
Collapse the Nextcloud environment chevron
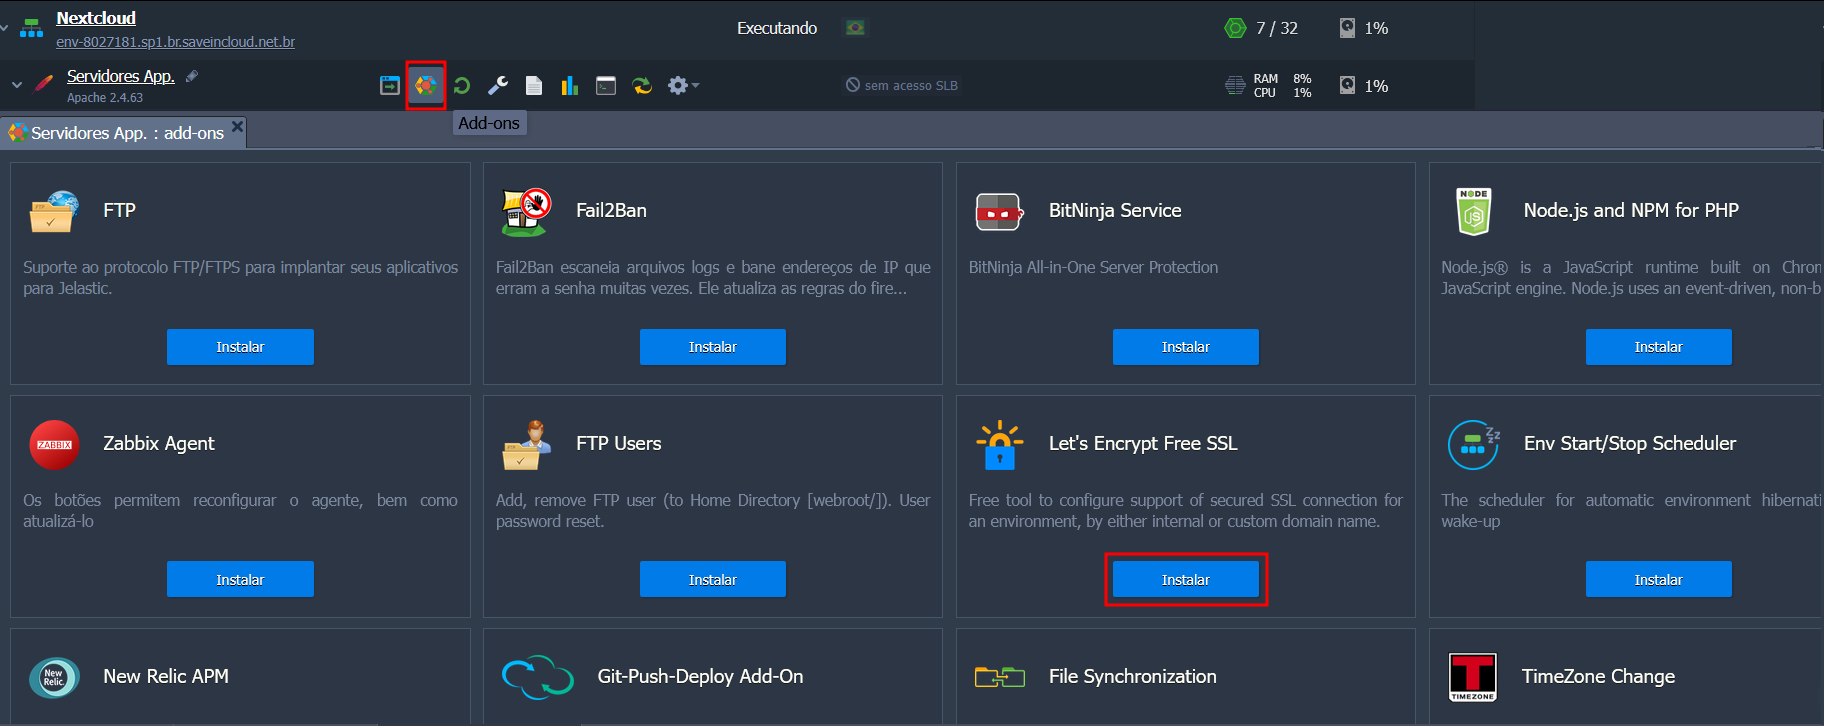click(4, 28)
